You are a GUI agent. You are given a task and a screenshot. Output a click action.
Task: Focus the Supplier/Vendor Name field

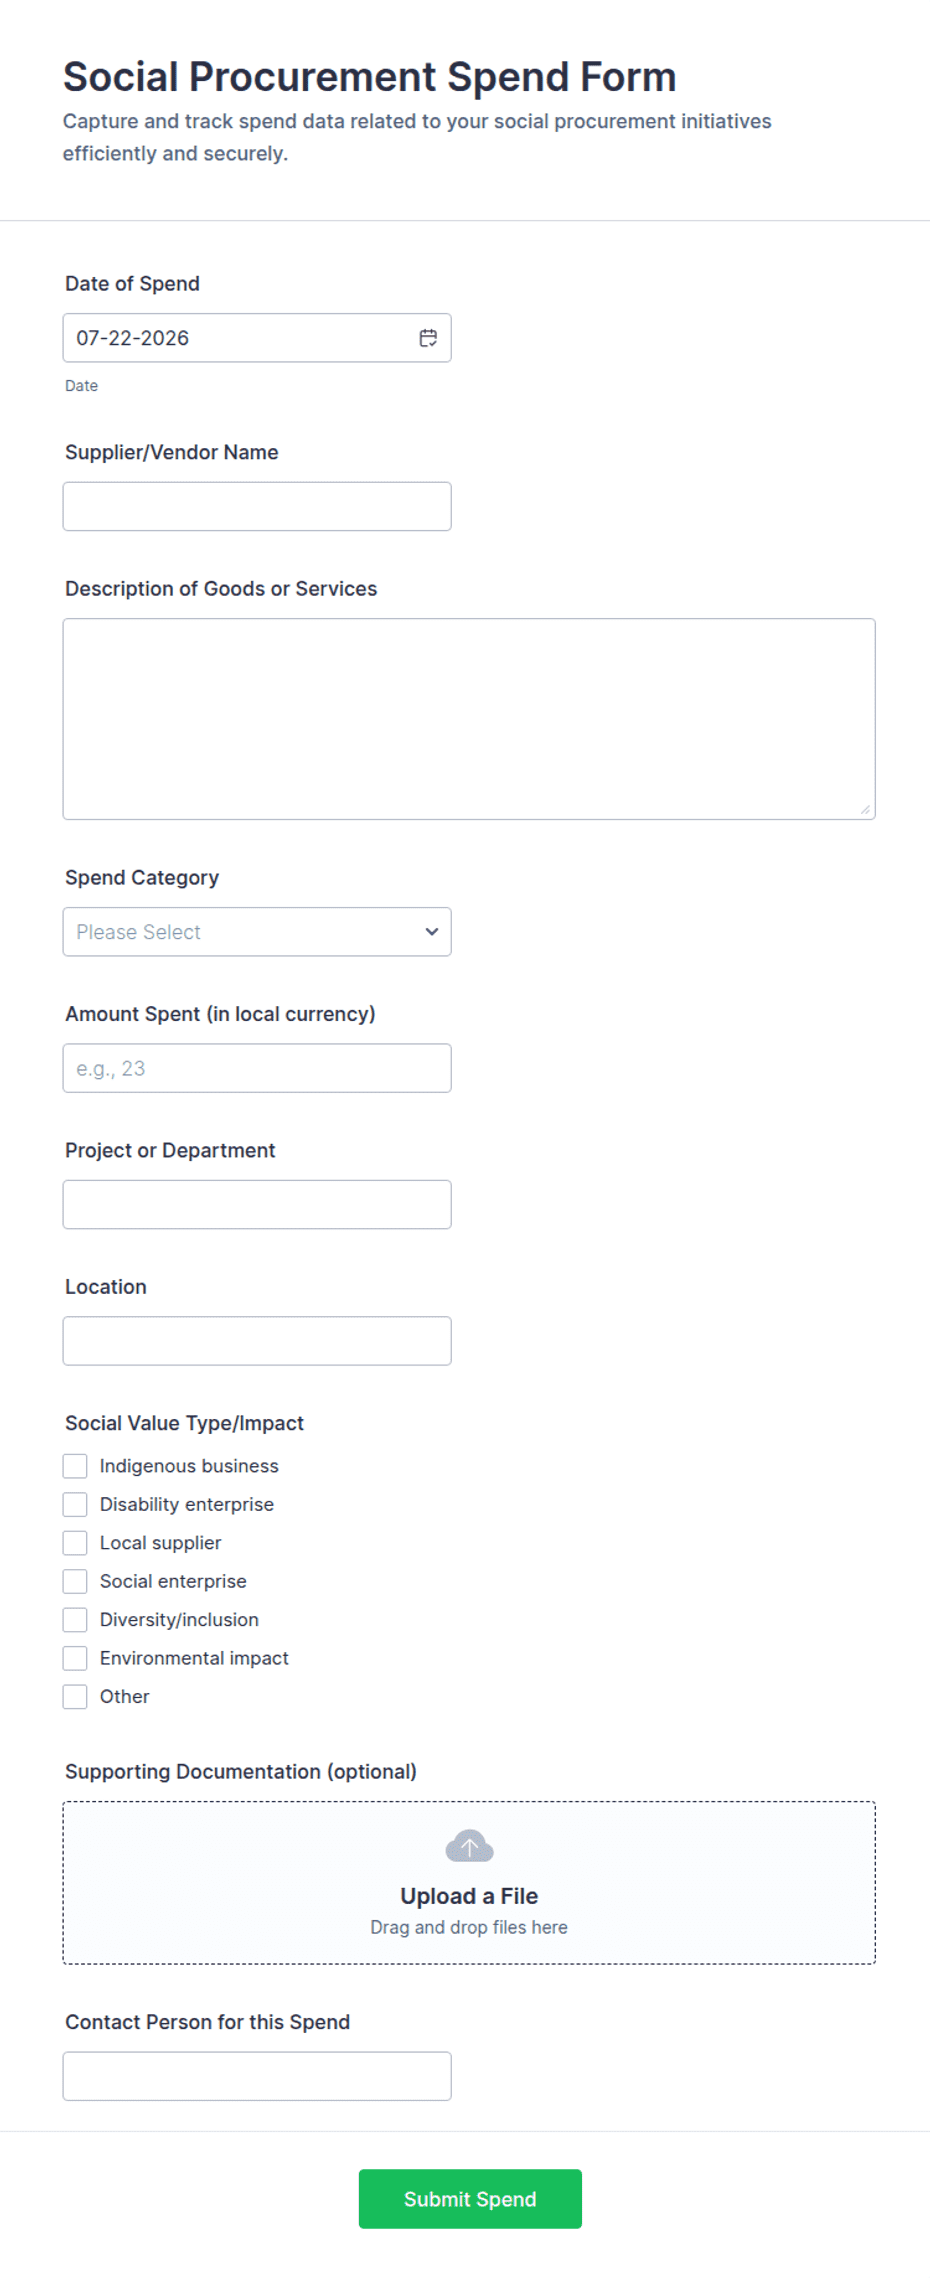click(x=257, y=507)
